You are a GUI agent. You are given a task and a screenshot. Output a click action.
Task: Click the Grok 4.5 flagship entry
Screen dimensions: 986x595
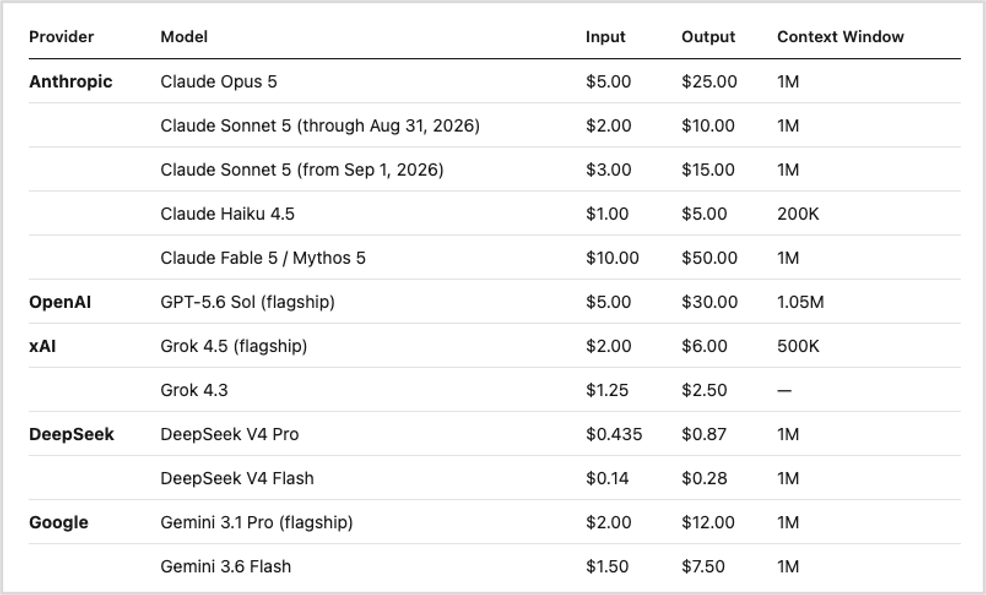233,346
